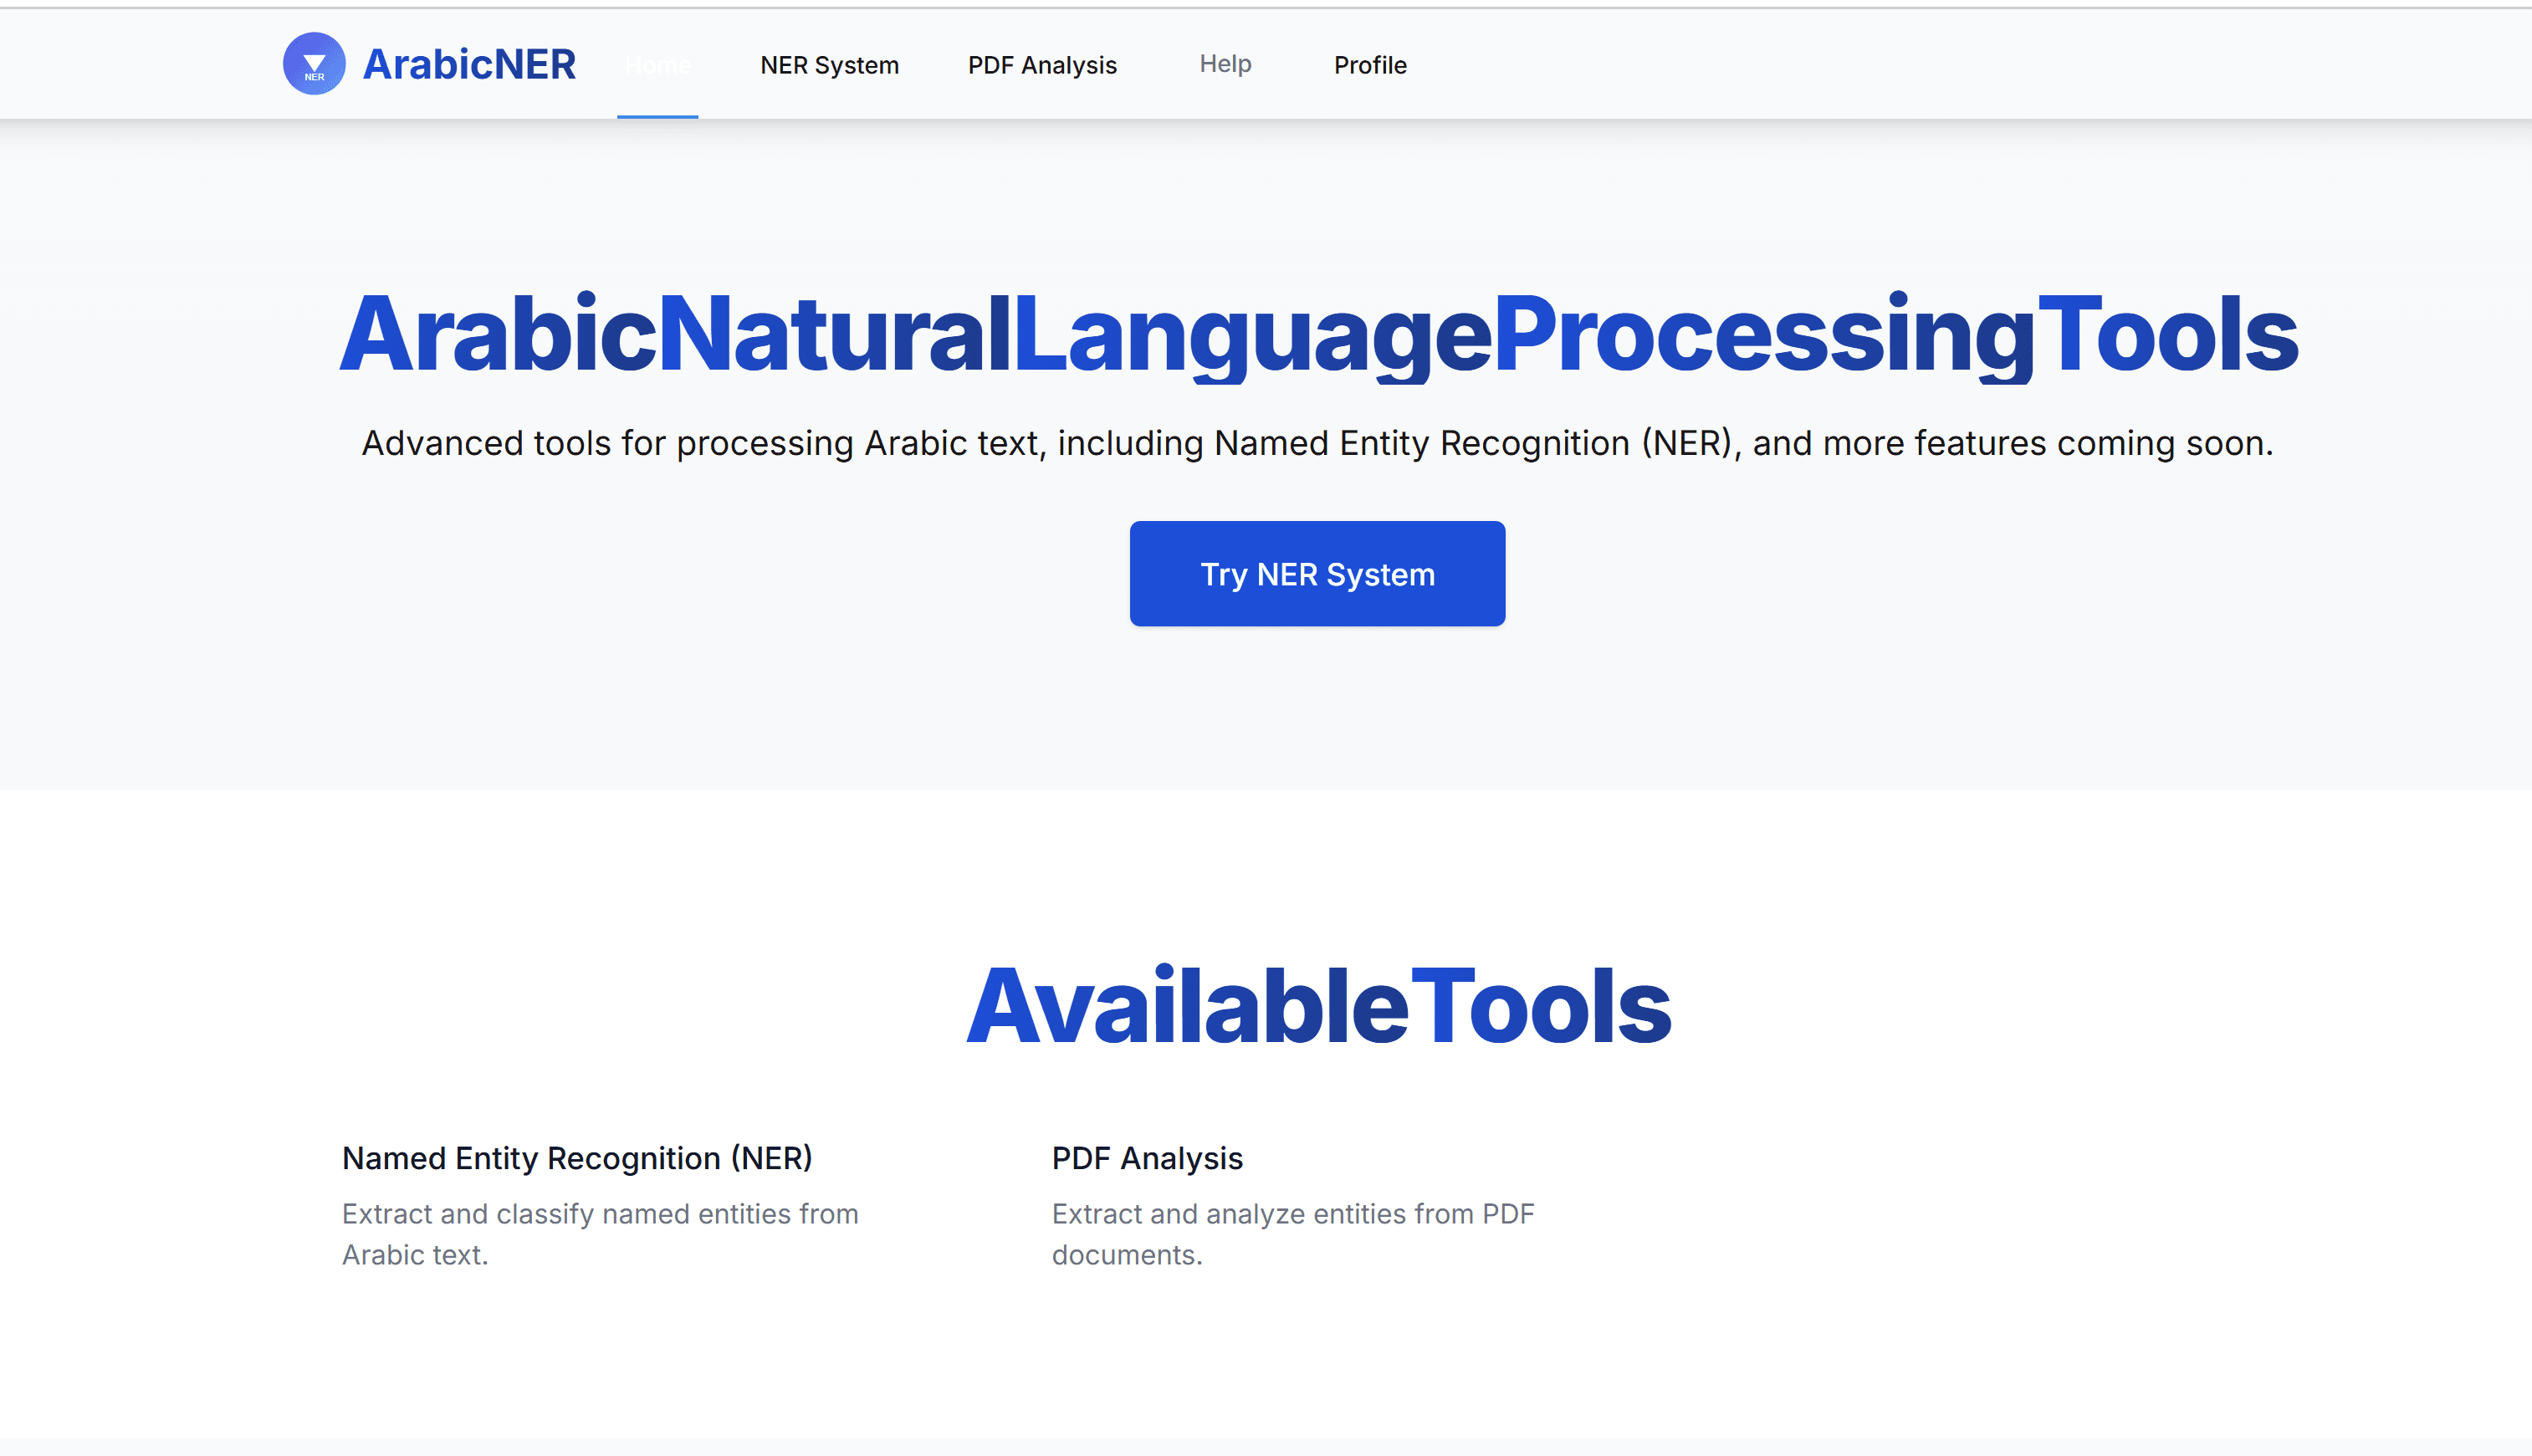Viewport: 2532px width, 1456px height.
Task: Switch to the PDF Analysis nav item
Action: (1042, 64)
